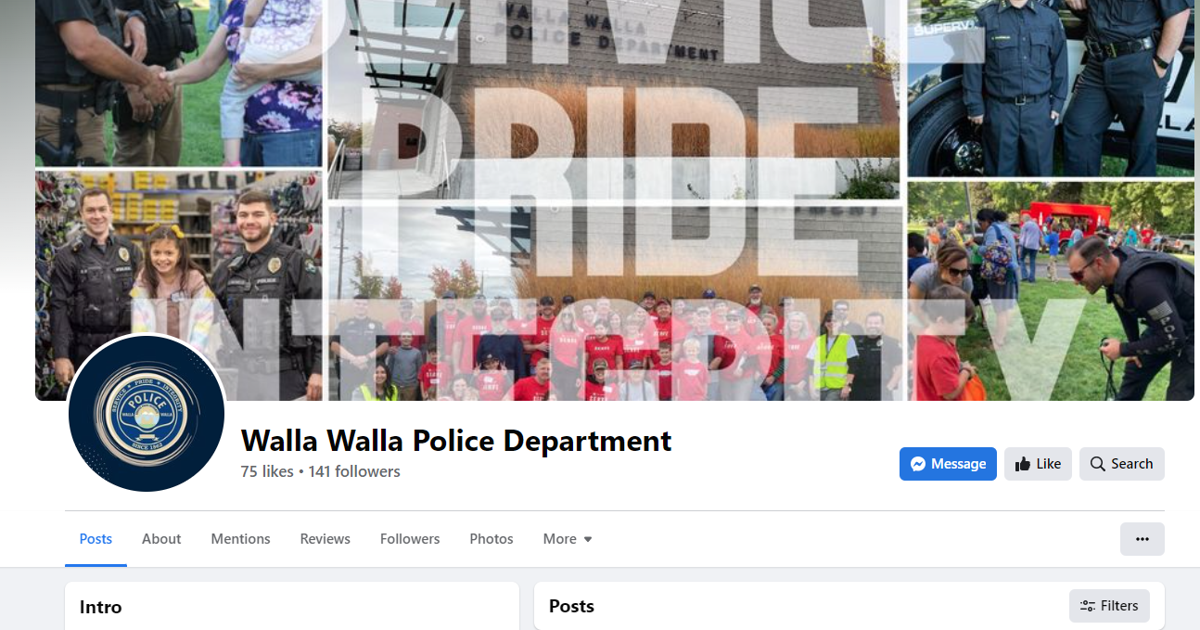This screenshot has height=630, width=1200.
Task: Open the Search button on the page
Action: [1122, 464]
